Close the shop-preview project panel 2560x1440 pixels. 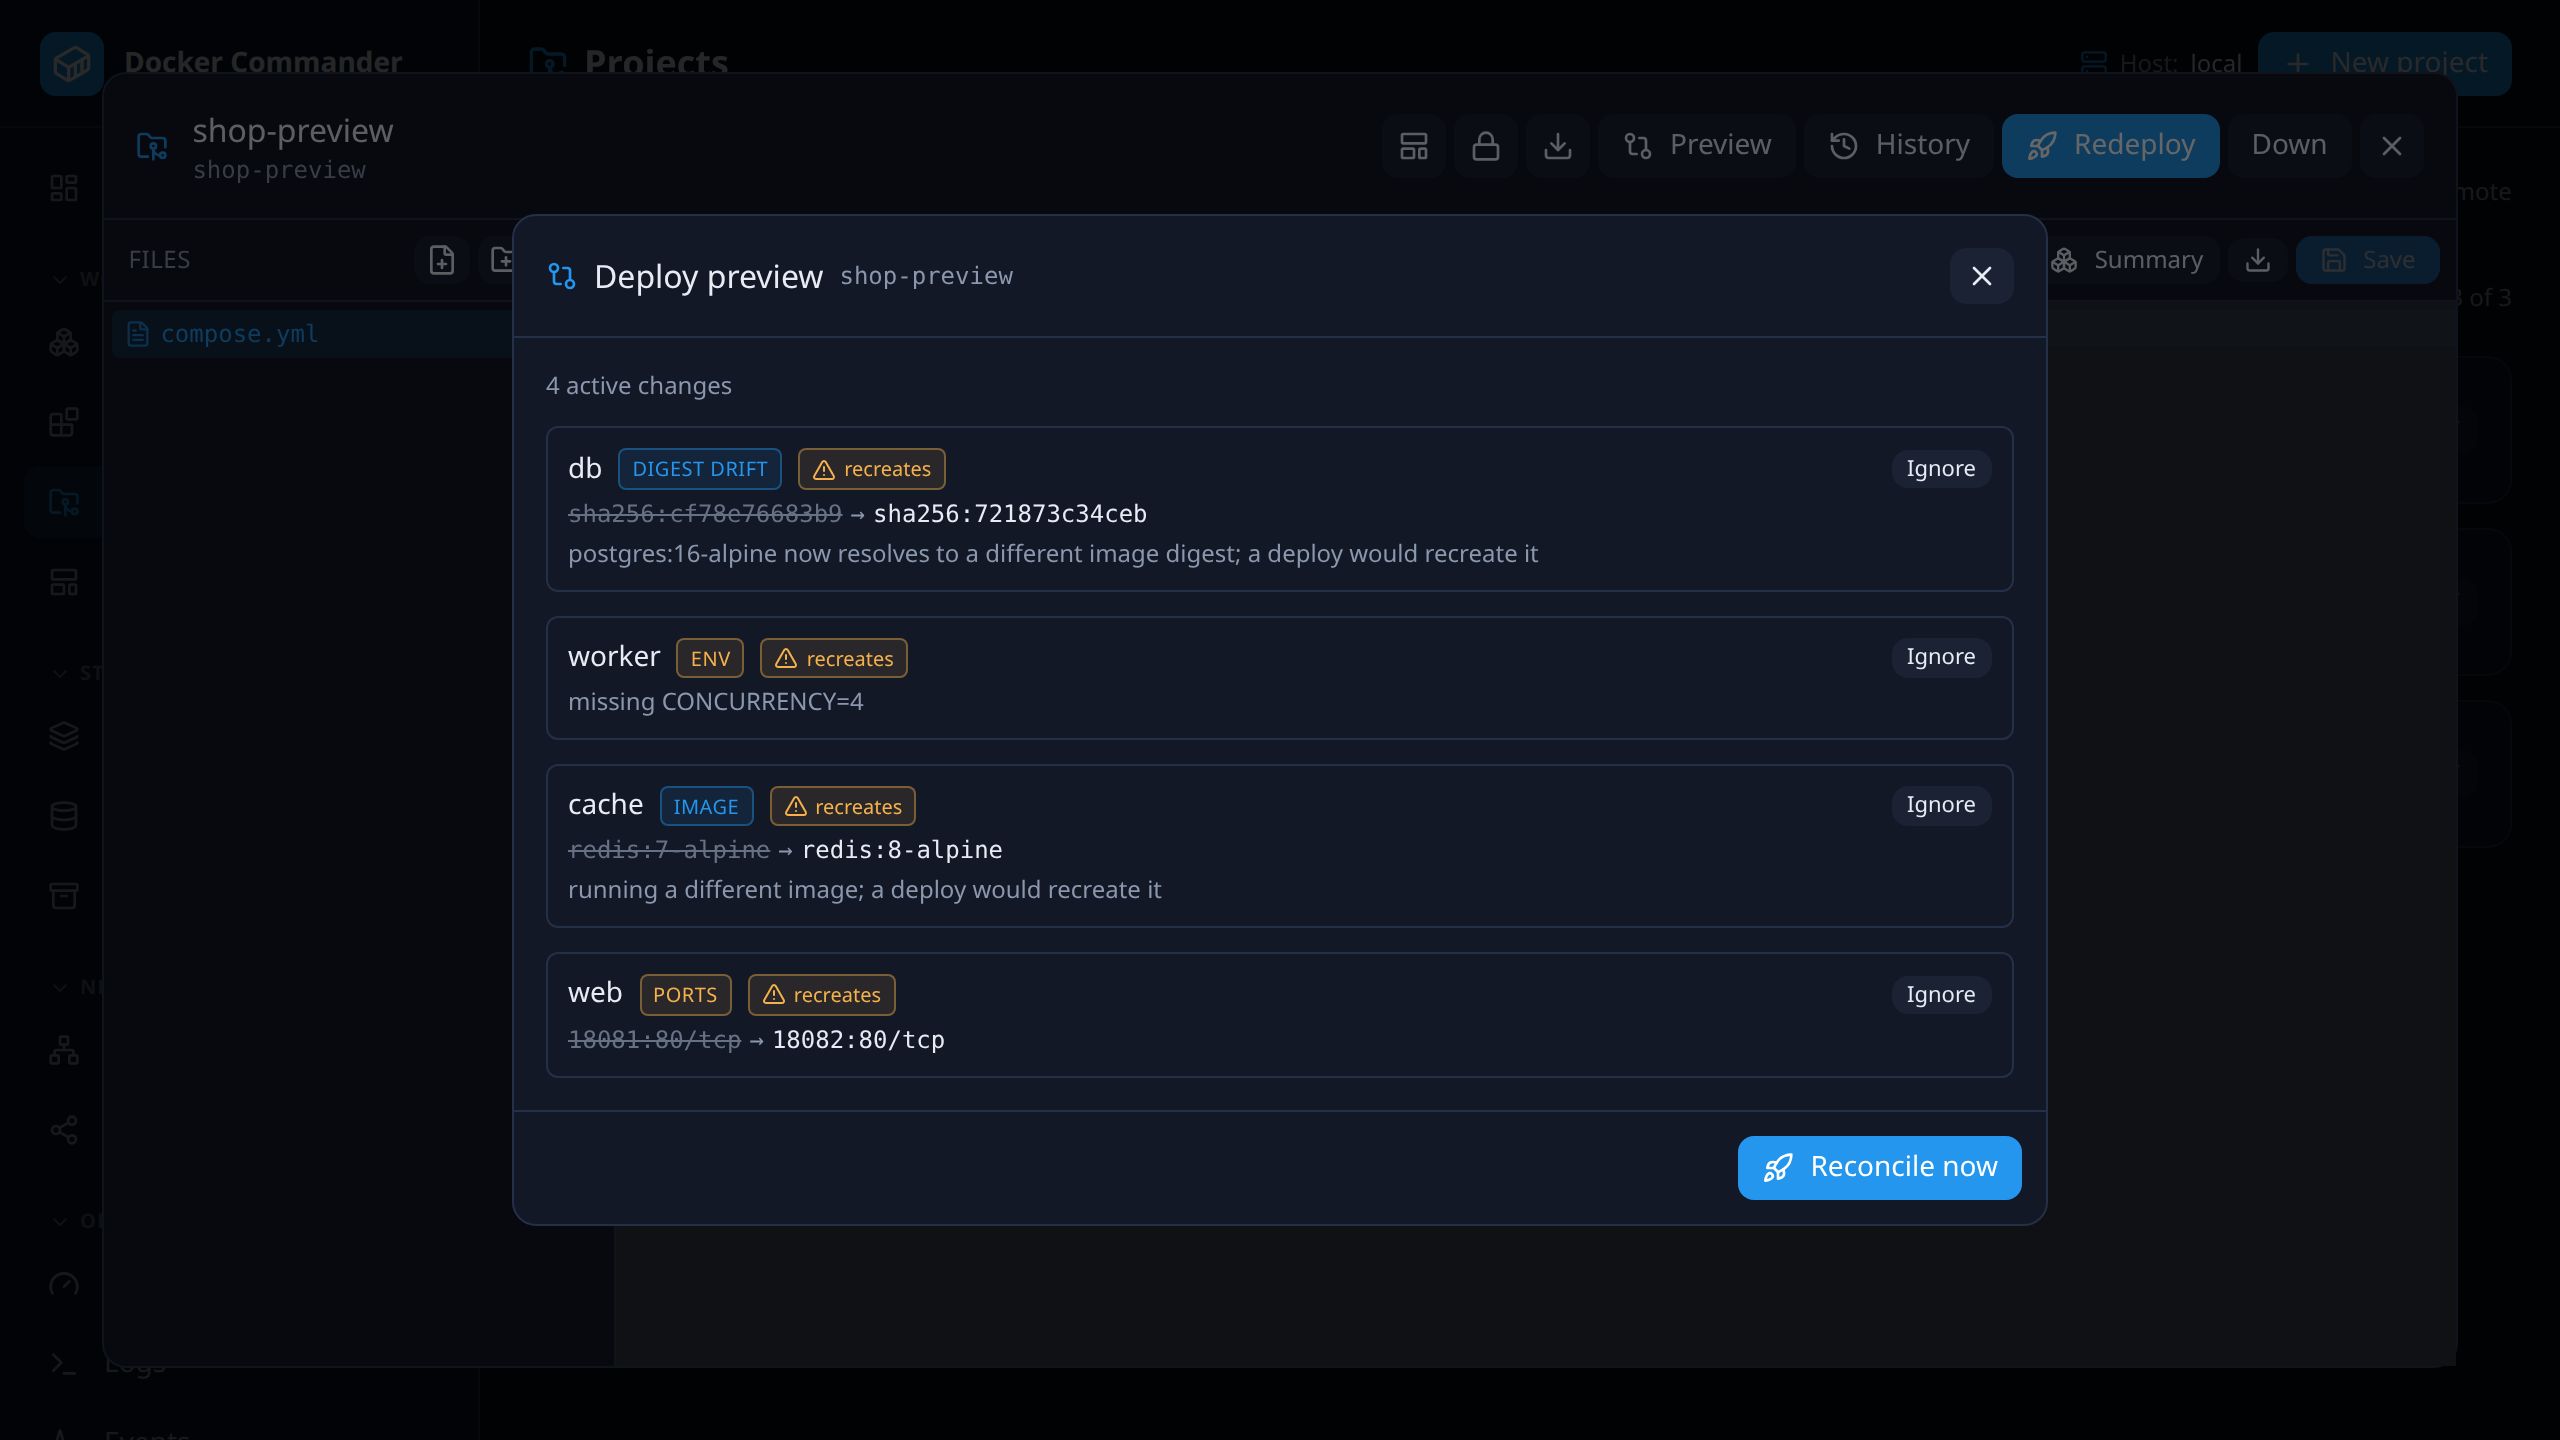pos(2392,146)
